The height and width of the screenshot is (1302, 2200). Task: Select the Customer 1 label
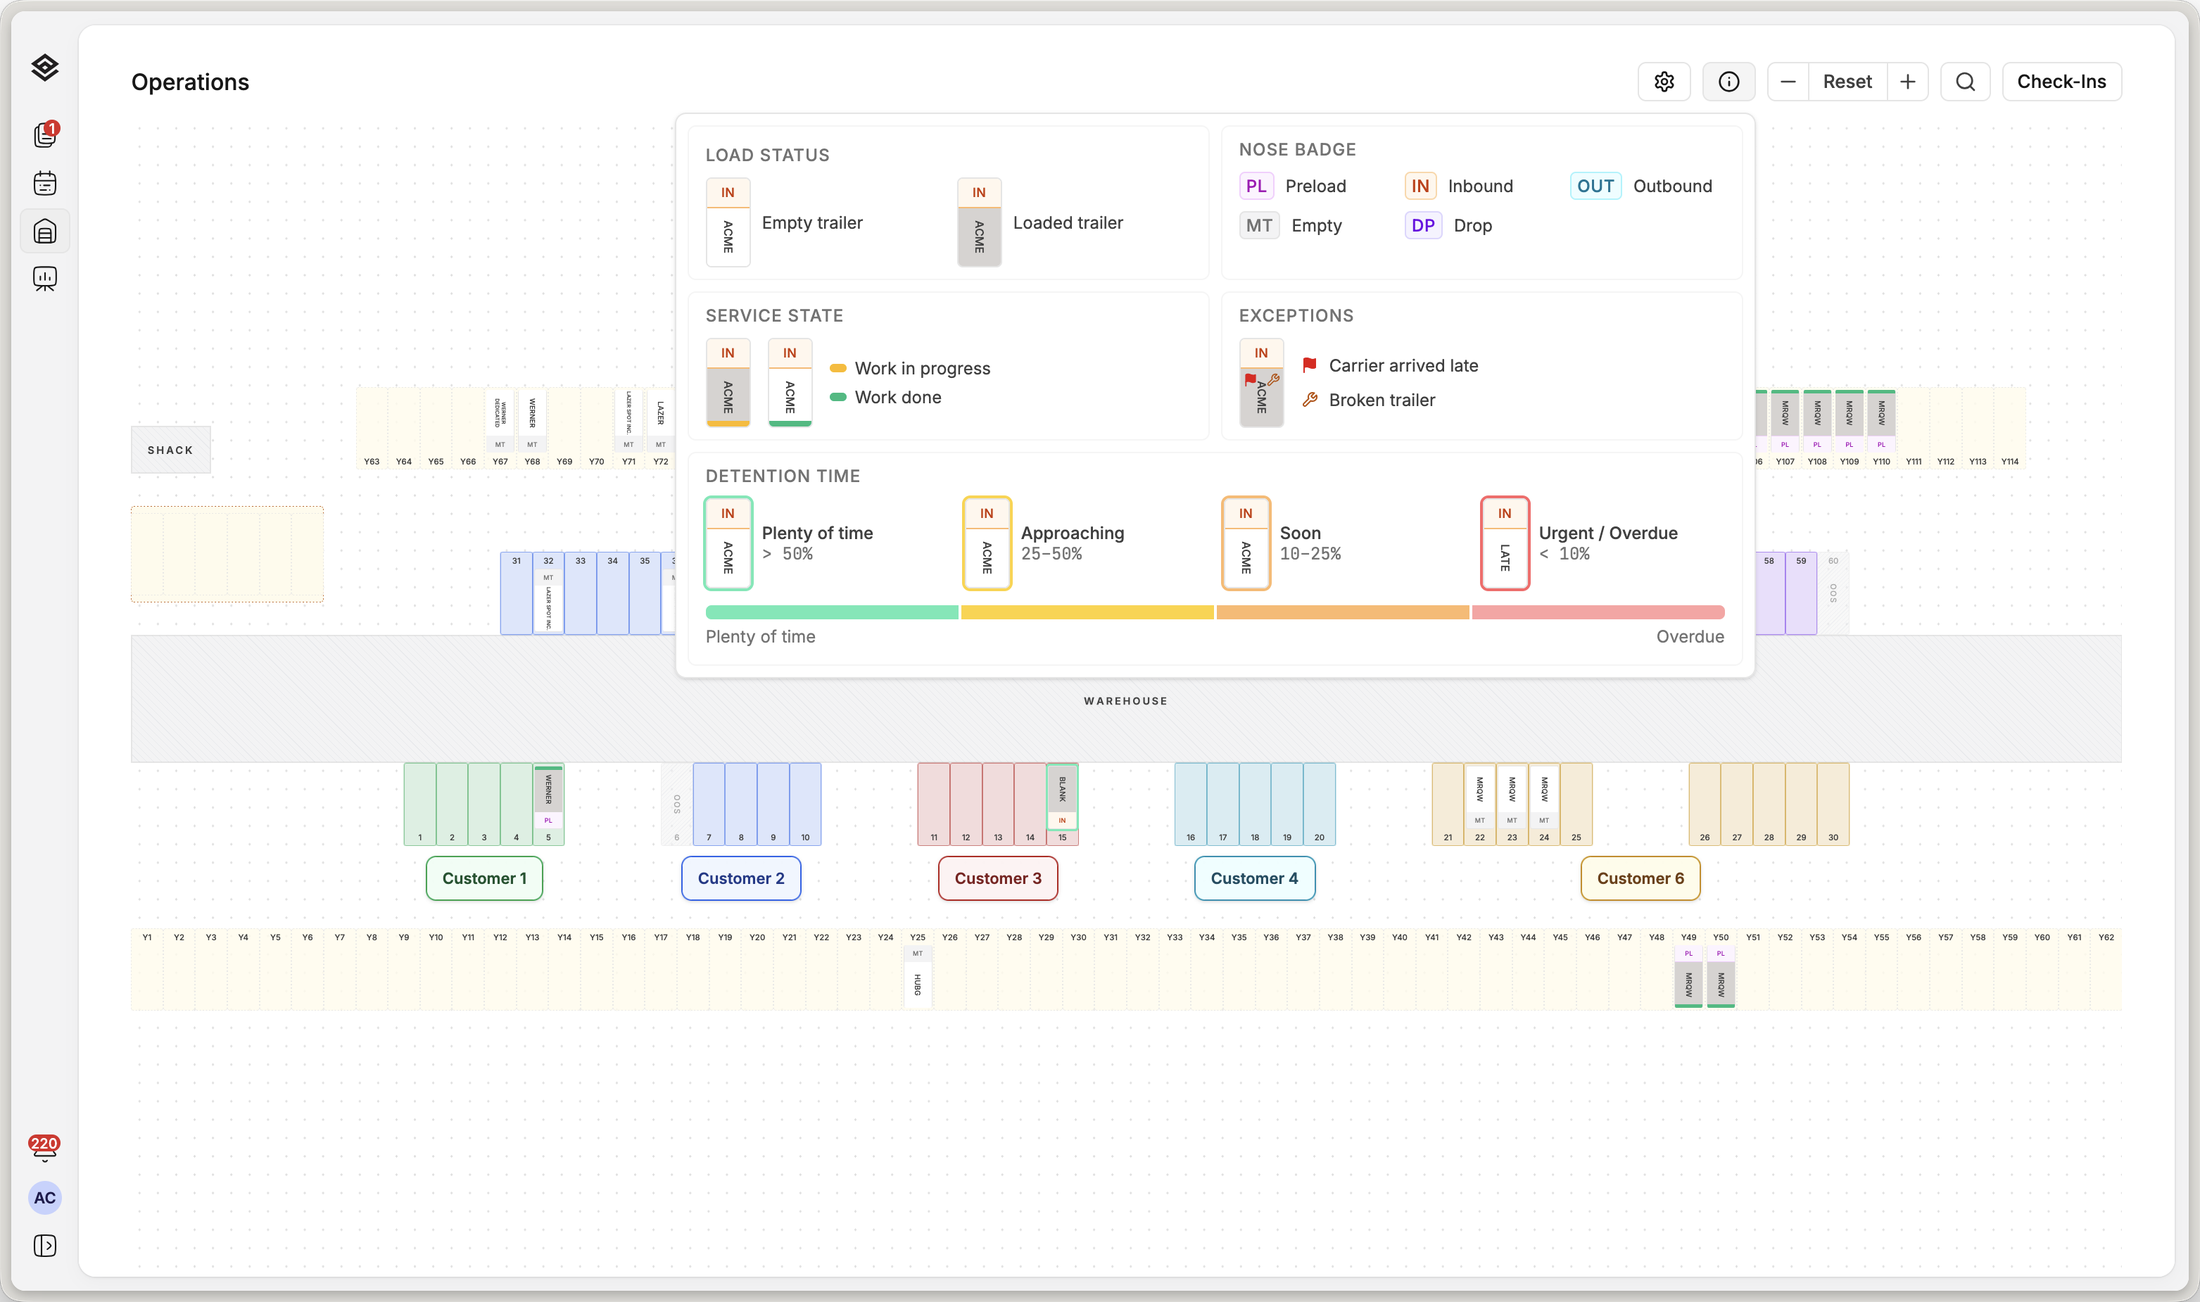484,878
